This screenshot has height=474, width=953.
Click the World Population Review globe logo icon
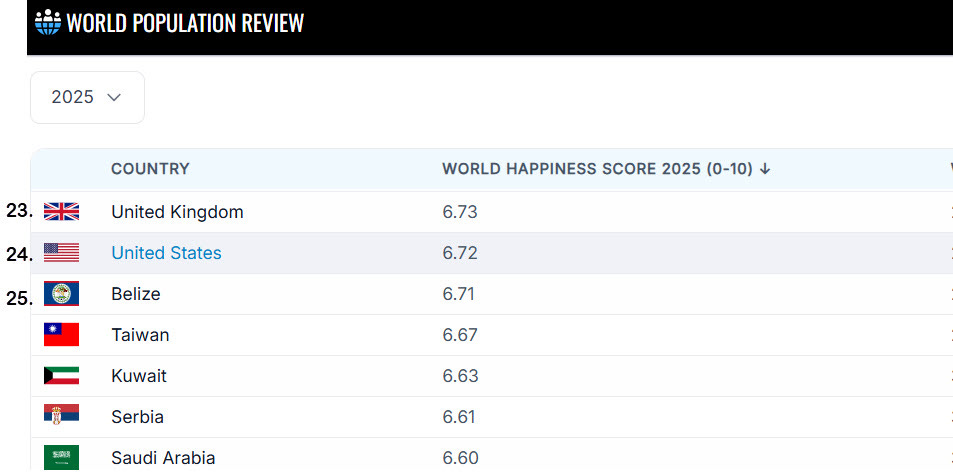(48, 22)
